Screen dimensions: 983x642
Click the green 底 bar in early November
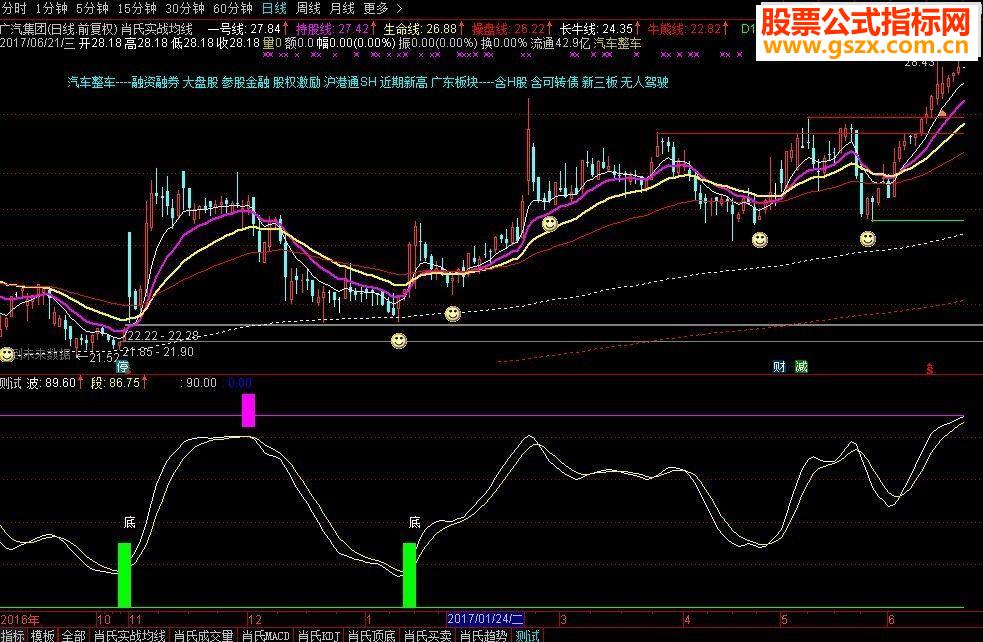(124, 575)
